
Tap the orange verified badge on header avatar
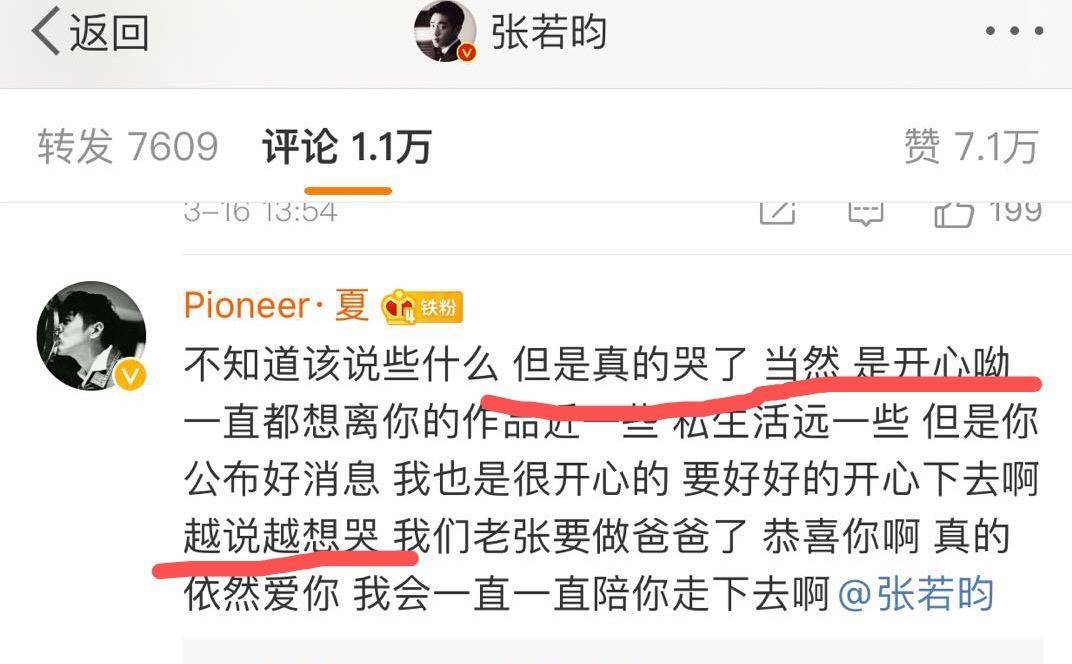click(x=466, y=52)
